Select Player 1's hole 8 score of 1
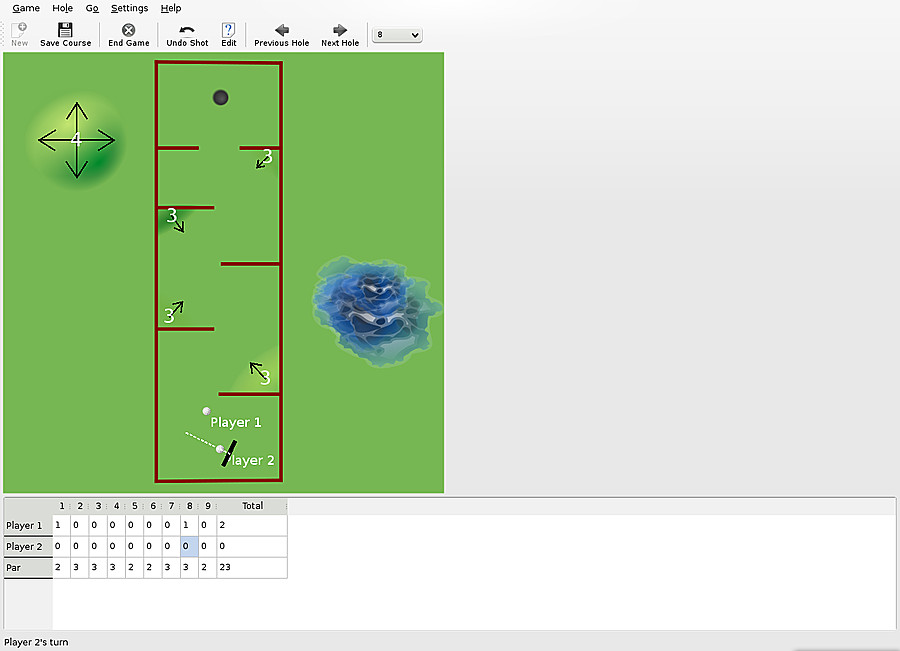 click(x=189, y=525)
